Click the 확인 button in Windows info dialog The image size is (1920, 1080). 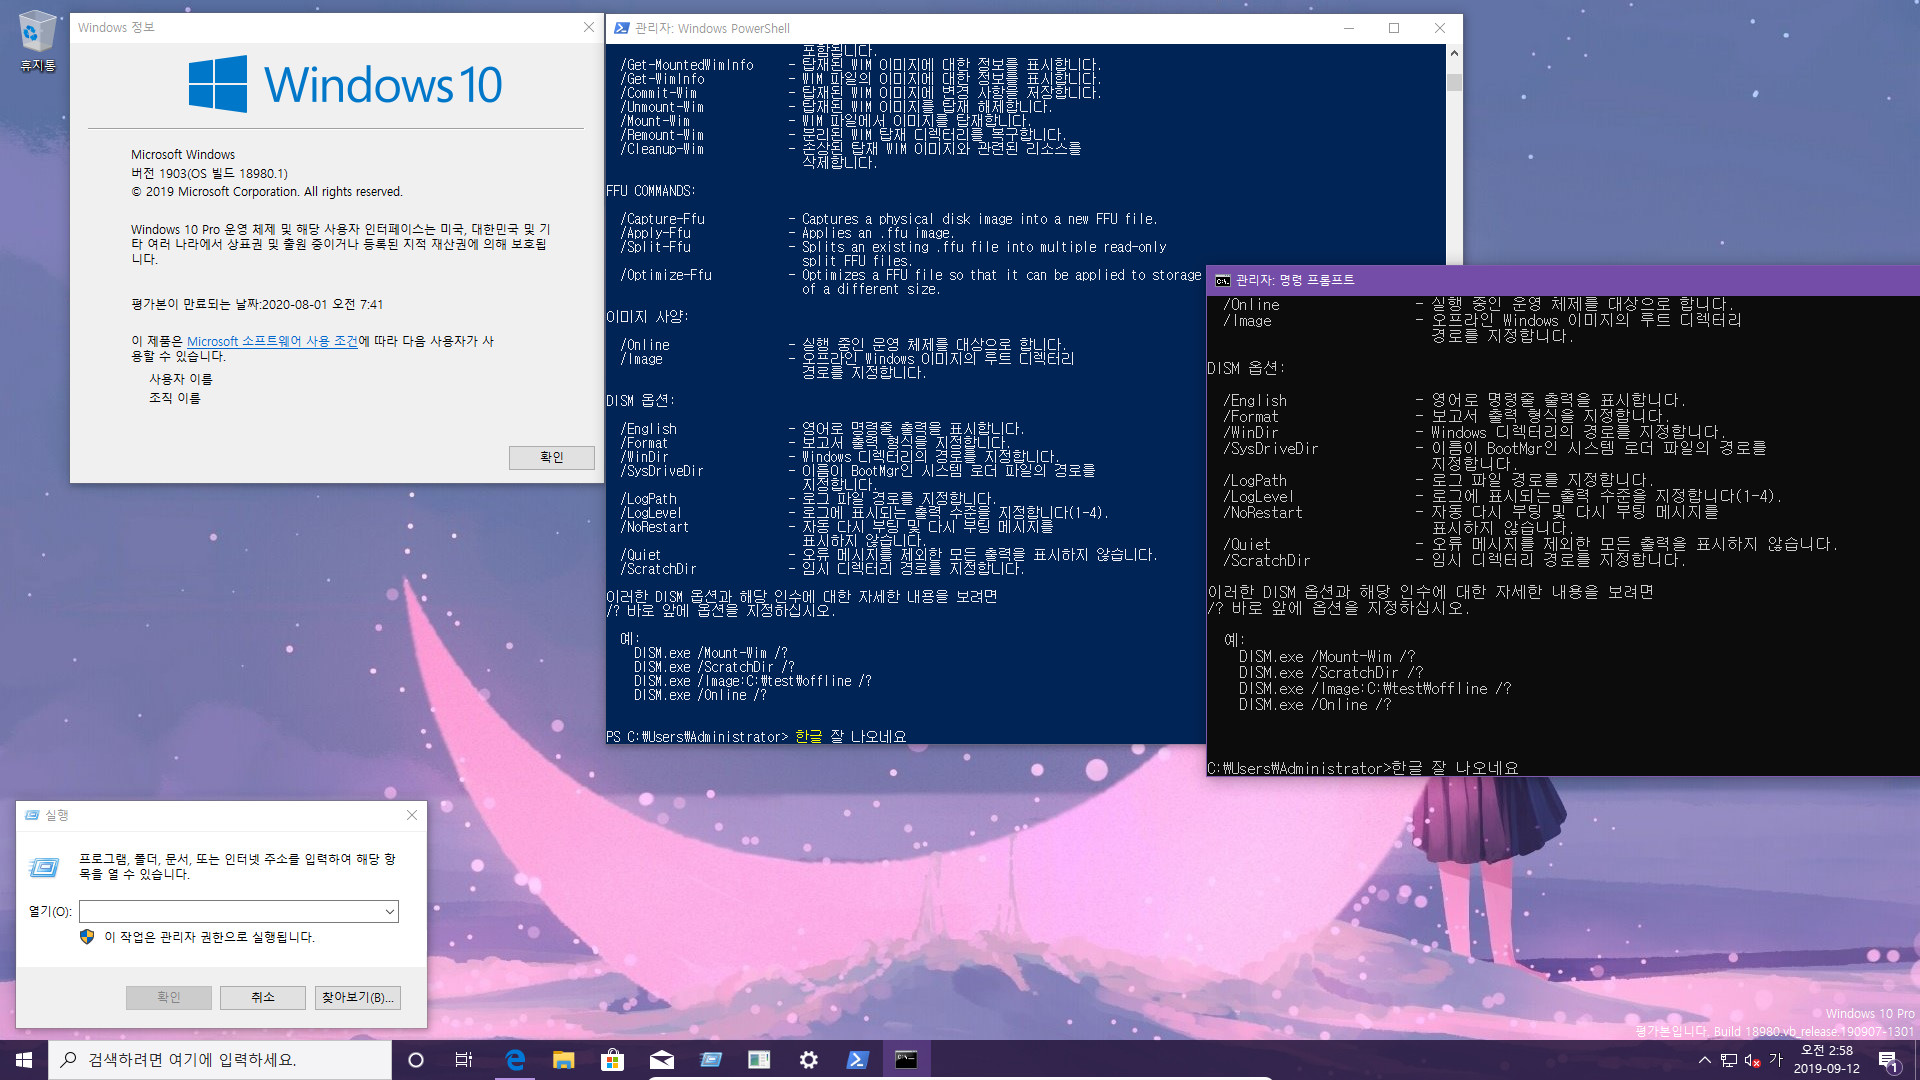pyautogui.click(x=552, y=457)
